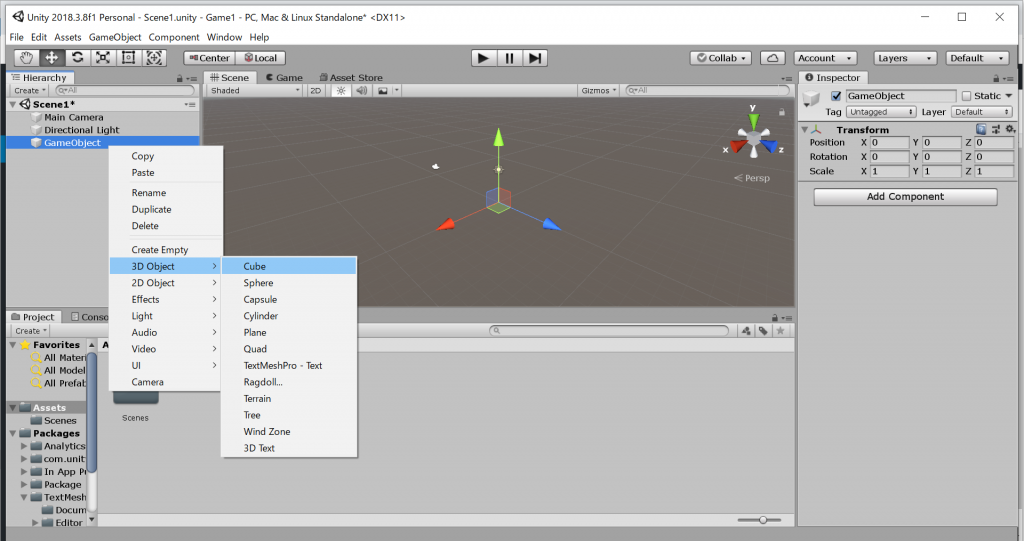Collapse the Transform component foldout

click(x=805, y=129)
